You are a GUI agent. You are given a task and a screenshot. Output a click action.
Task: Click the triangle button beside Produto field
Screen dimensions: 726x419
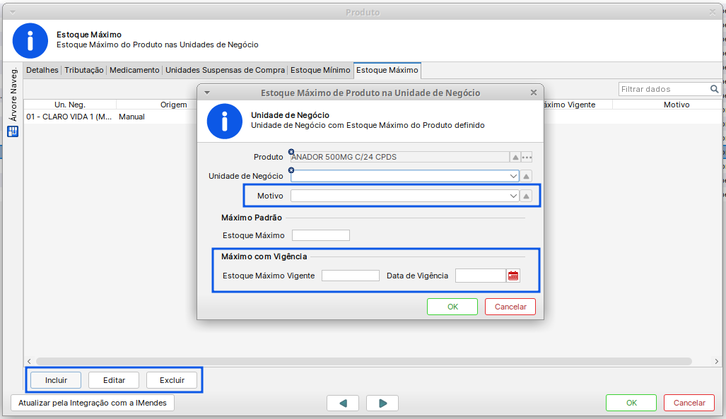515,157
